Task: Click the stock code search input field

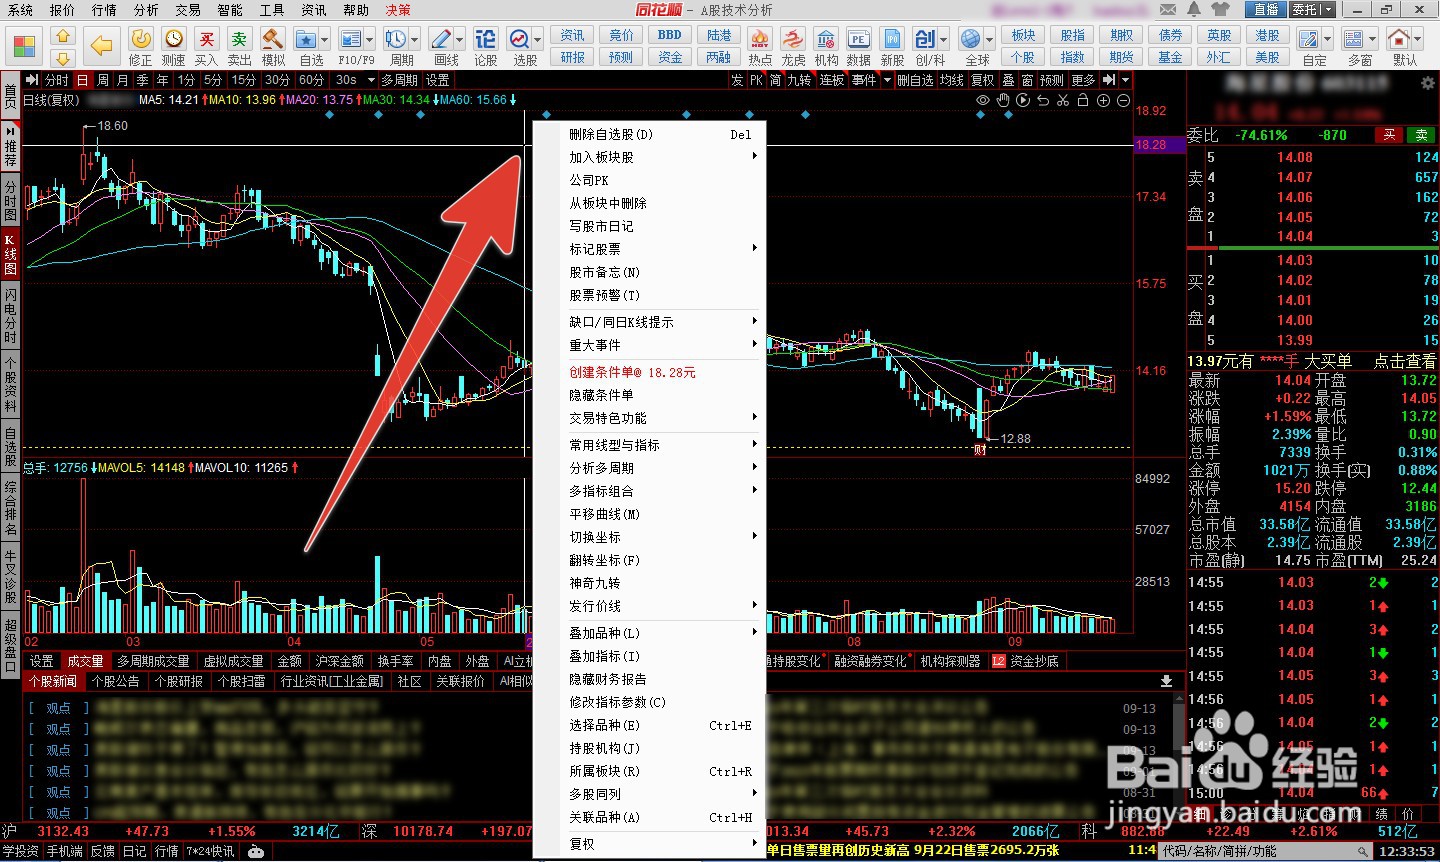Action: click(1265, 851)
